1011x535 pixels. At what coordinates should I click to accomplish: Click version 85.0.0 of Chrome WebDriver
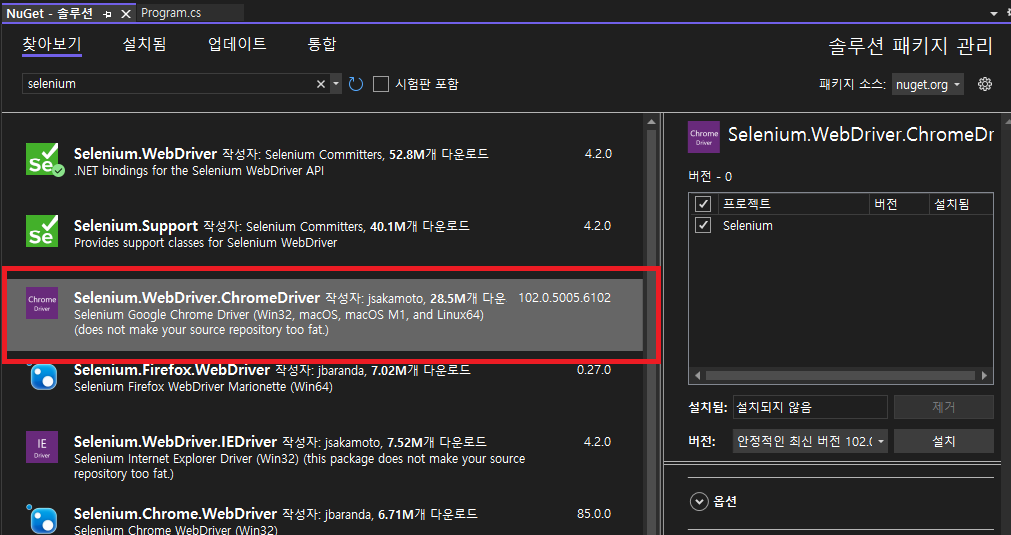[x=594, y=514]
